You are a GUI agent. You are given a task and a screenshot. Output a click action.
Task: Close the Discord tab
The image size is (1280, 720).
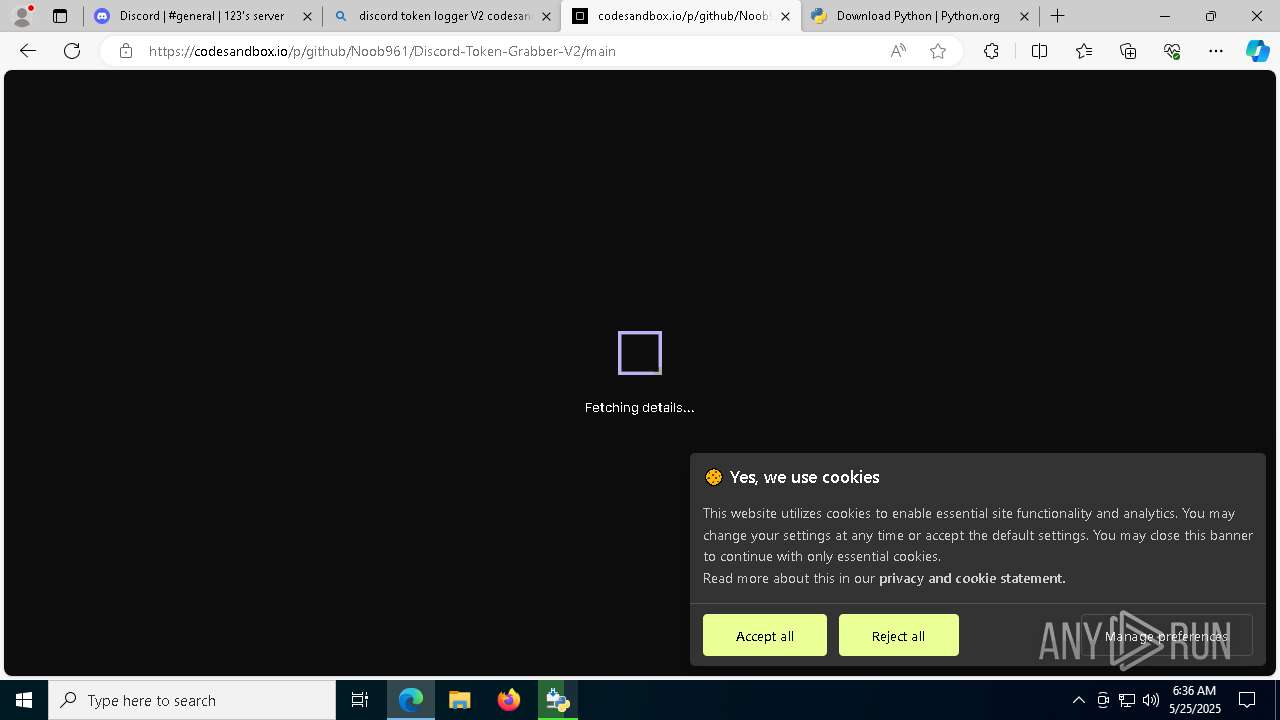pos(307,16)
